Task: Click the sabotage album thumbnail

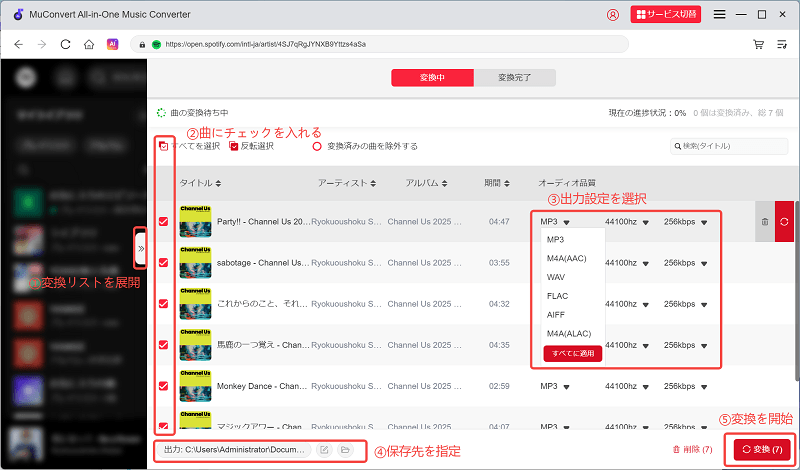Action: click(195, 263)
